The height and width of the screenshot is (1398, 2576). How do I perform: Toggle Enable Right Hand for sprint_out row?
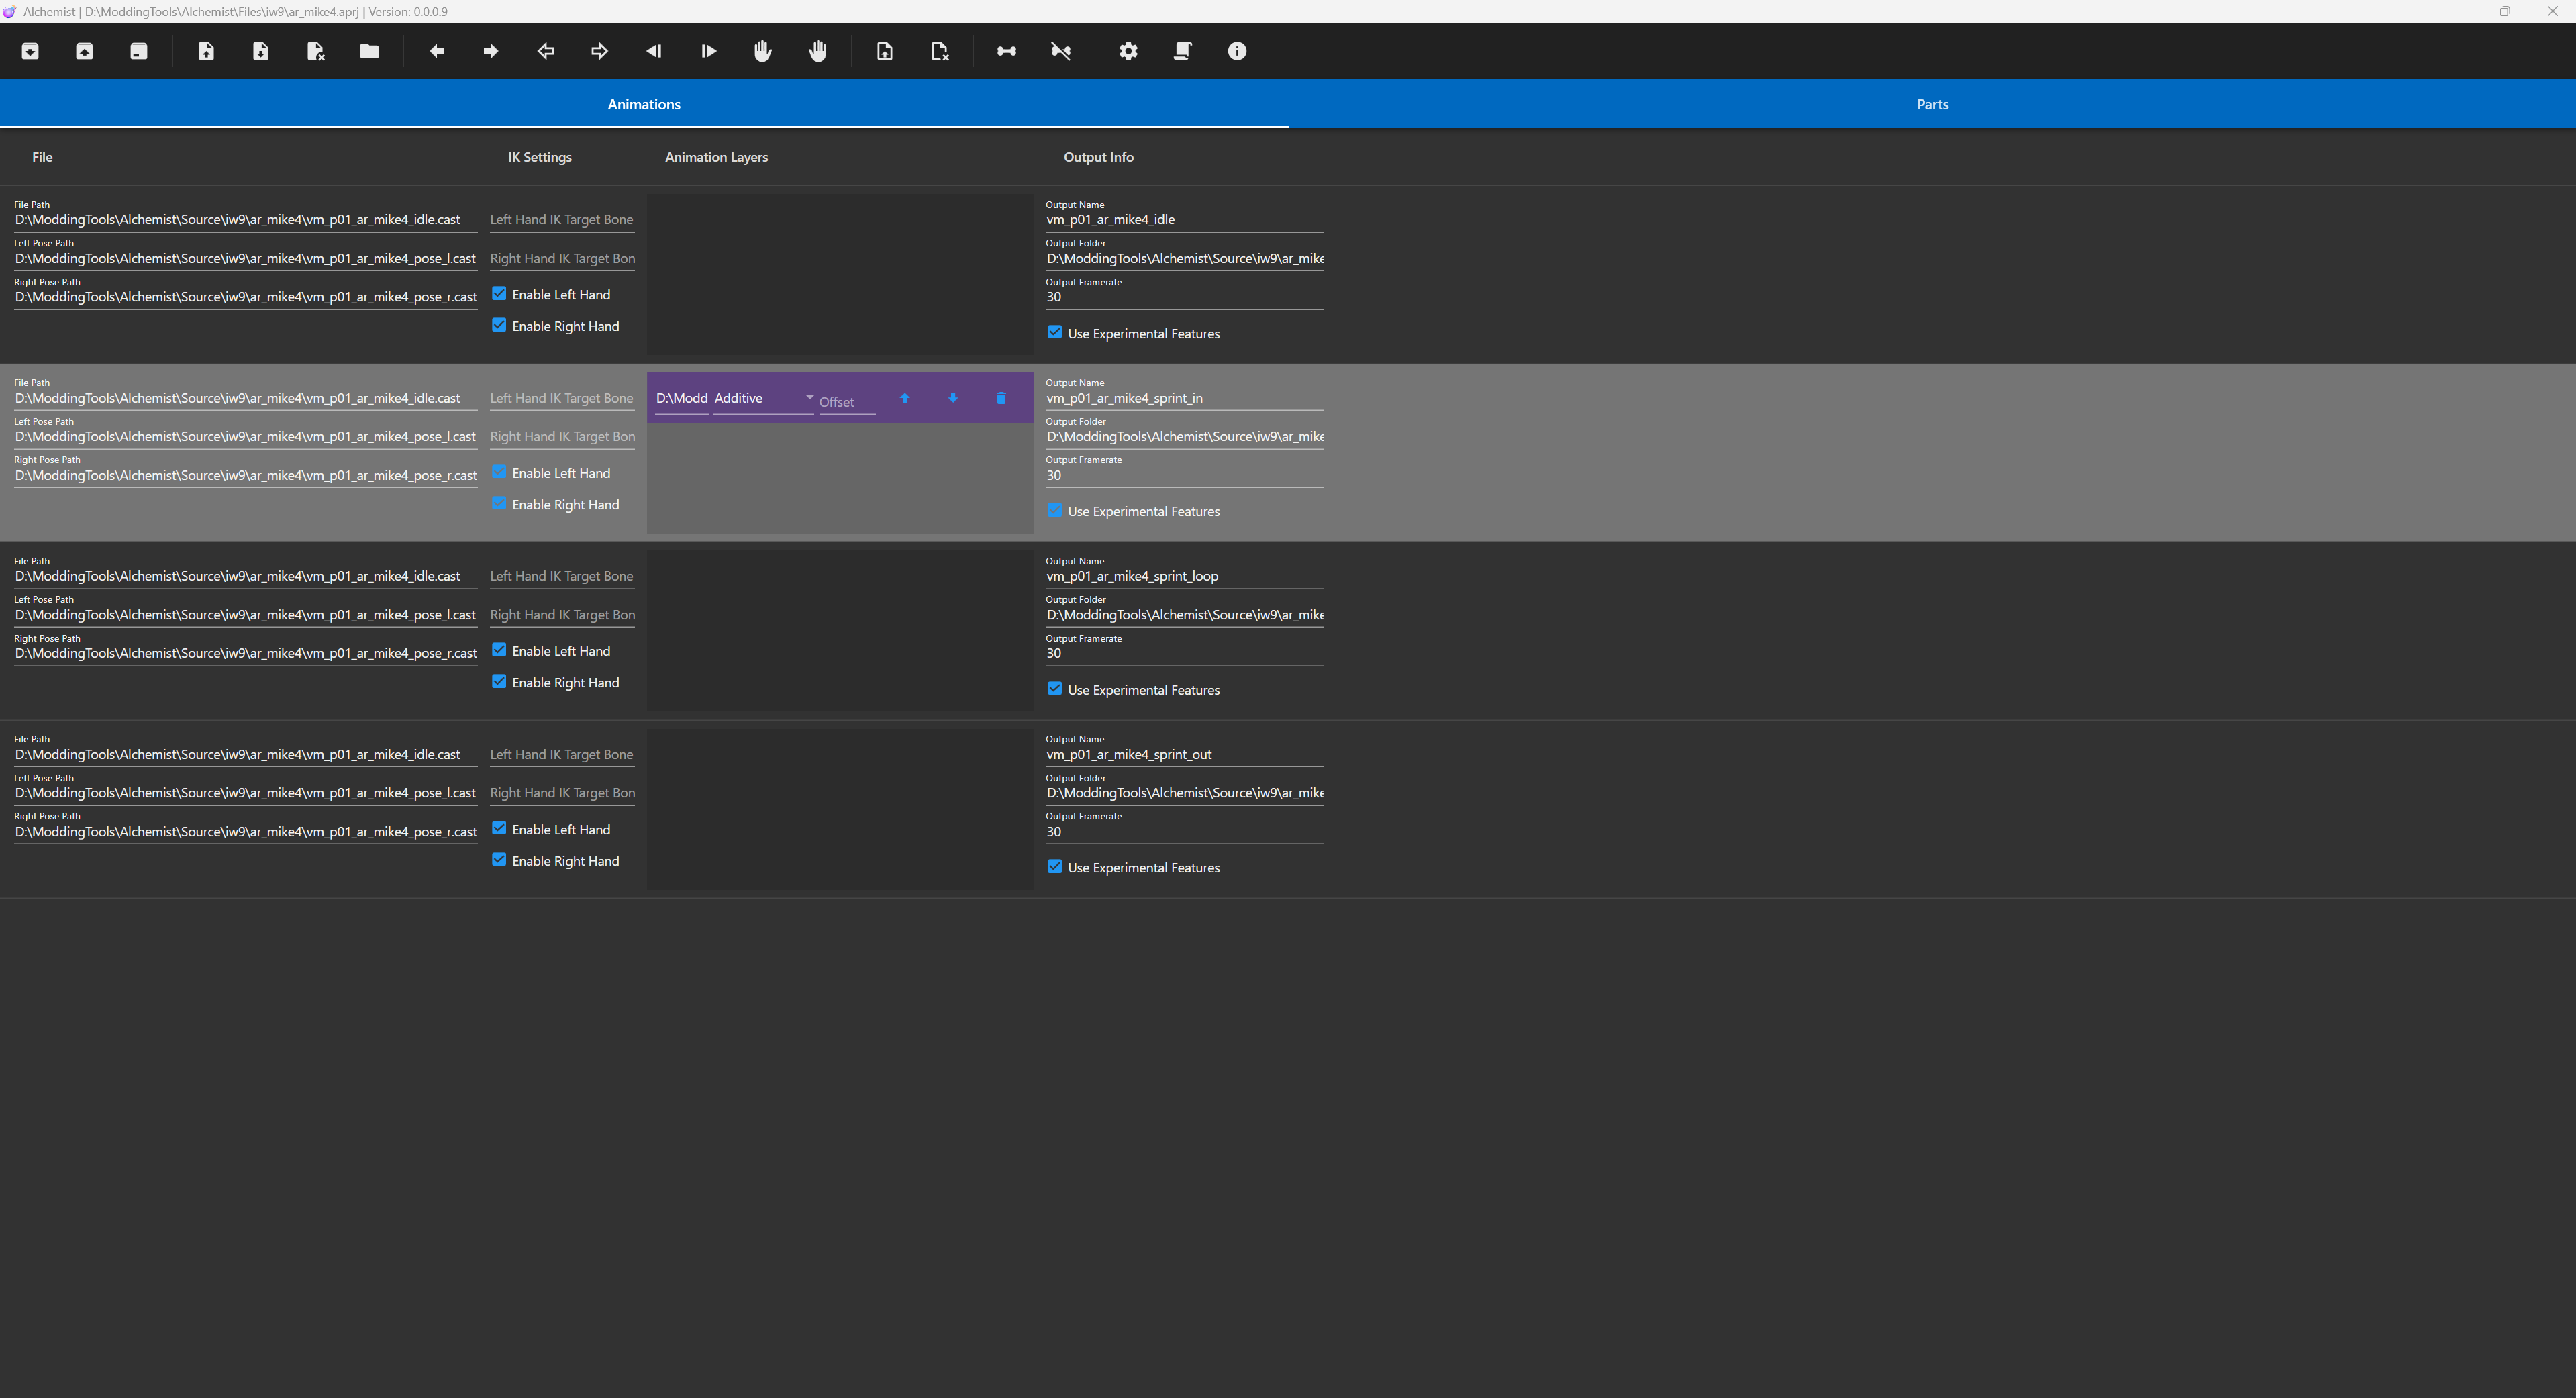point(499,860)
